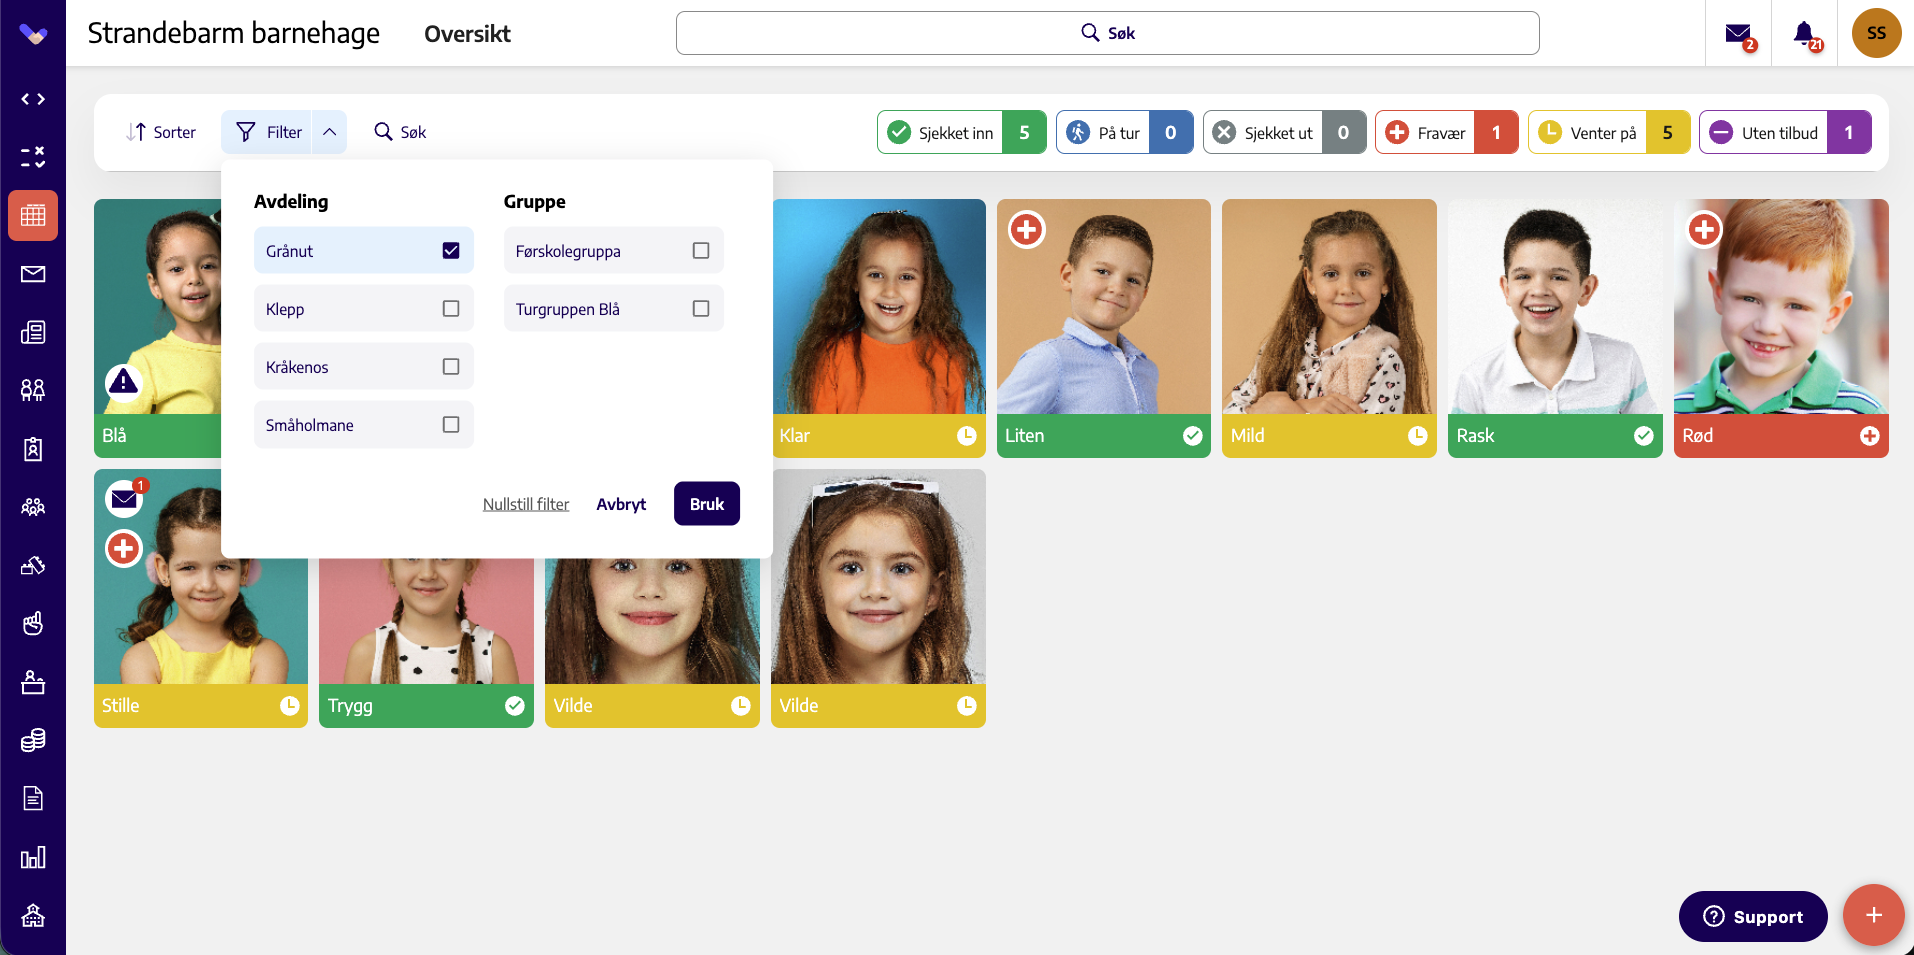1914x955 pixels.
Task: Click the checked-in status icon on Rask
Action: point(1643,436)
